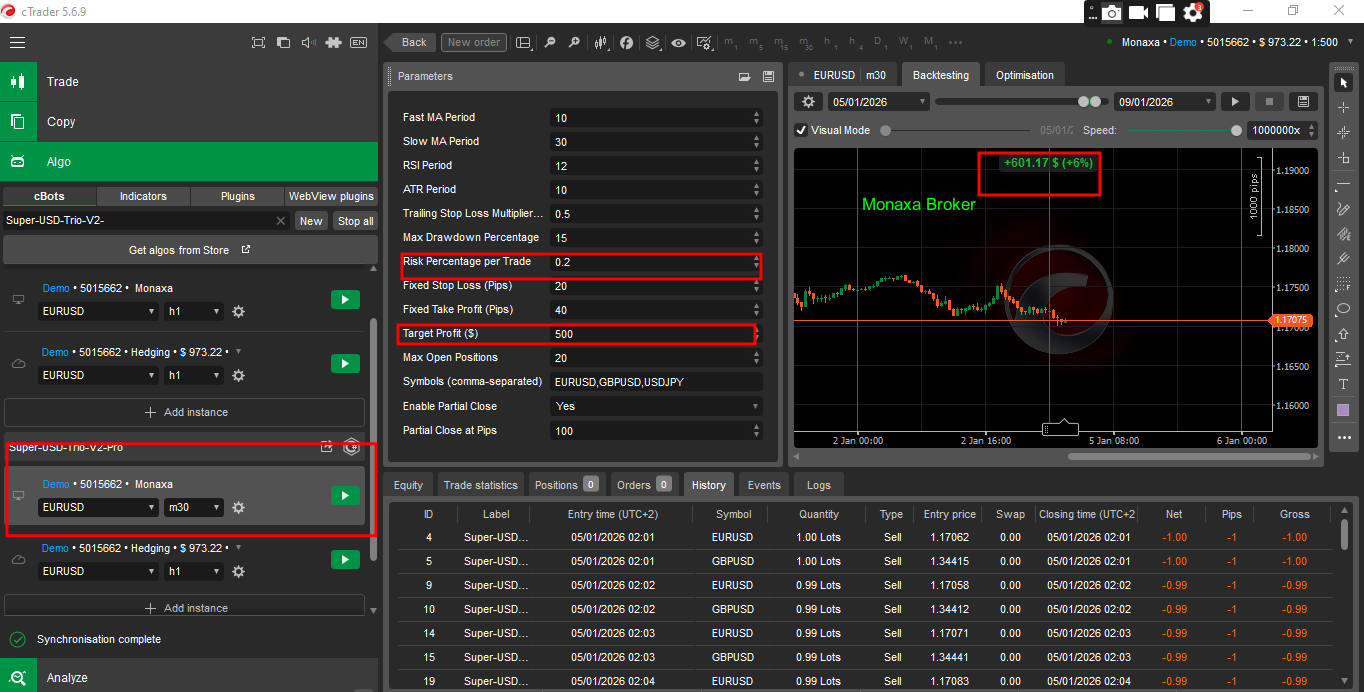The image size is (1364, 692).
Task: Open the m30 timeframe dropdown
Action: click(x=194, y=508)
